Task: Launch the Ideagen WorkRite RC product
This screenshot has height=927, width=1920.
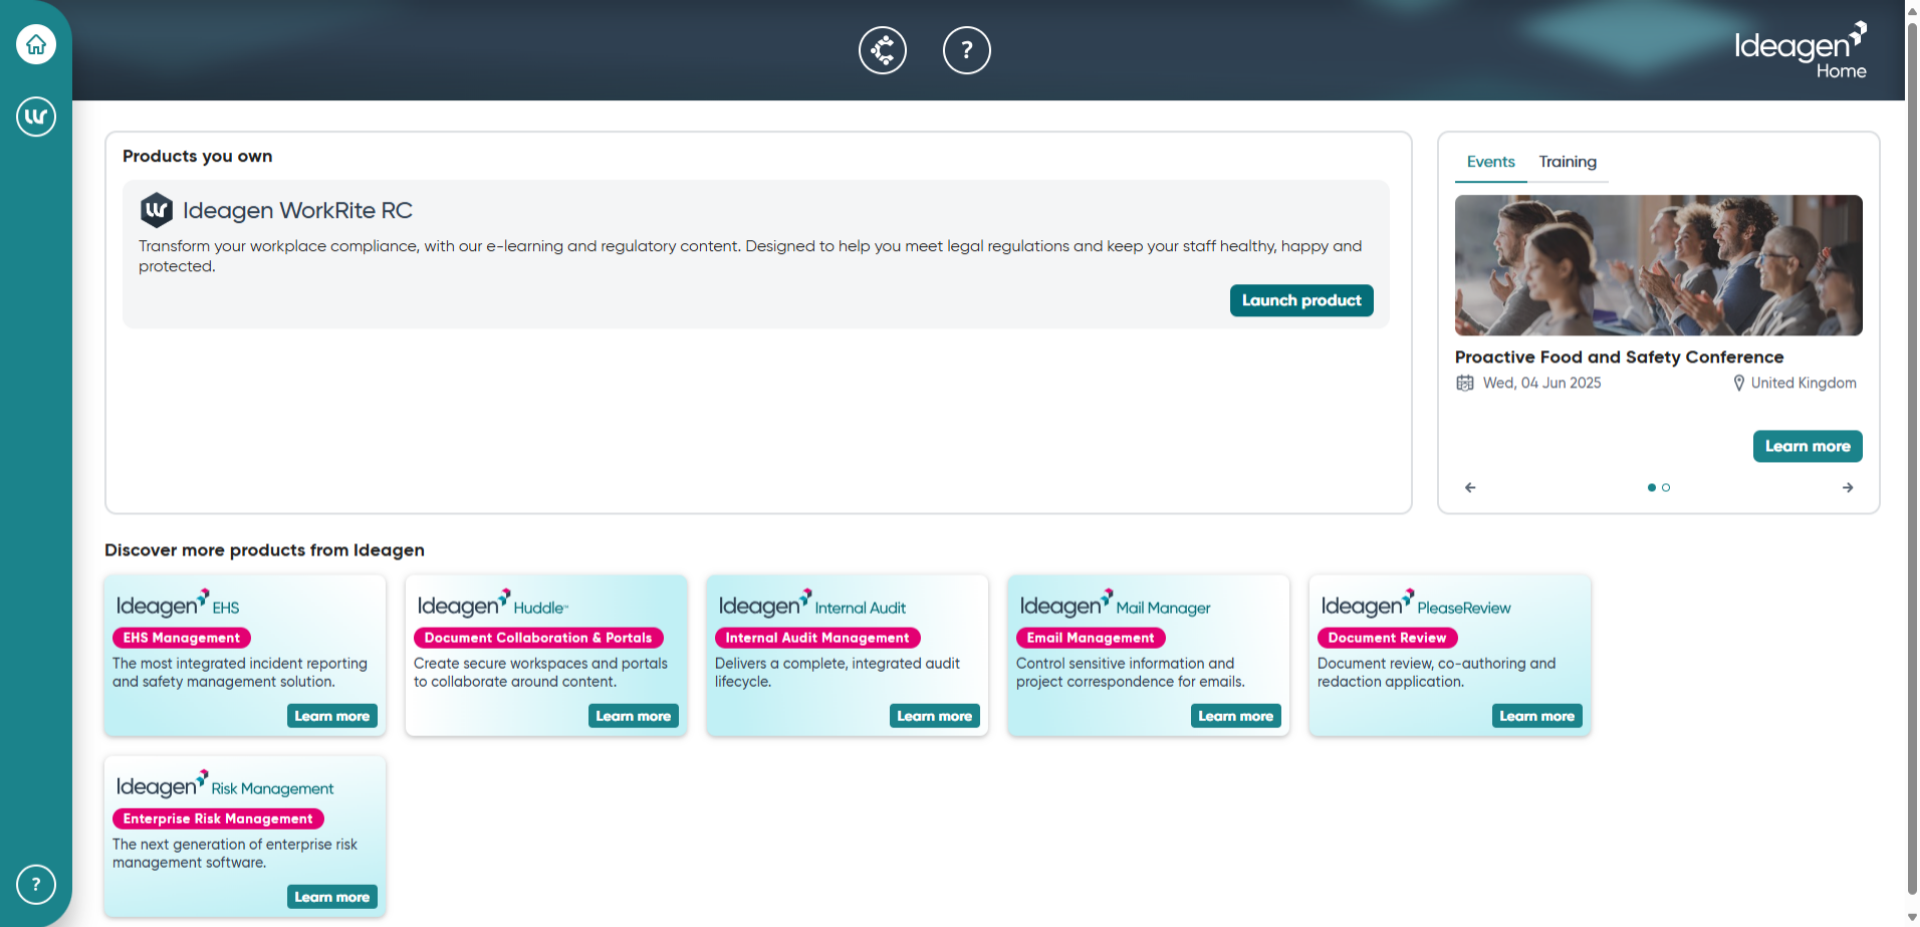Action: [1301, 300]
